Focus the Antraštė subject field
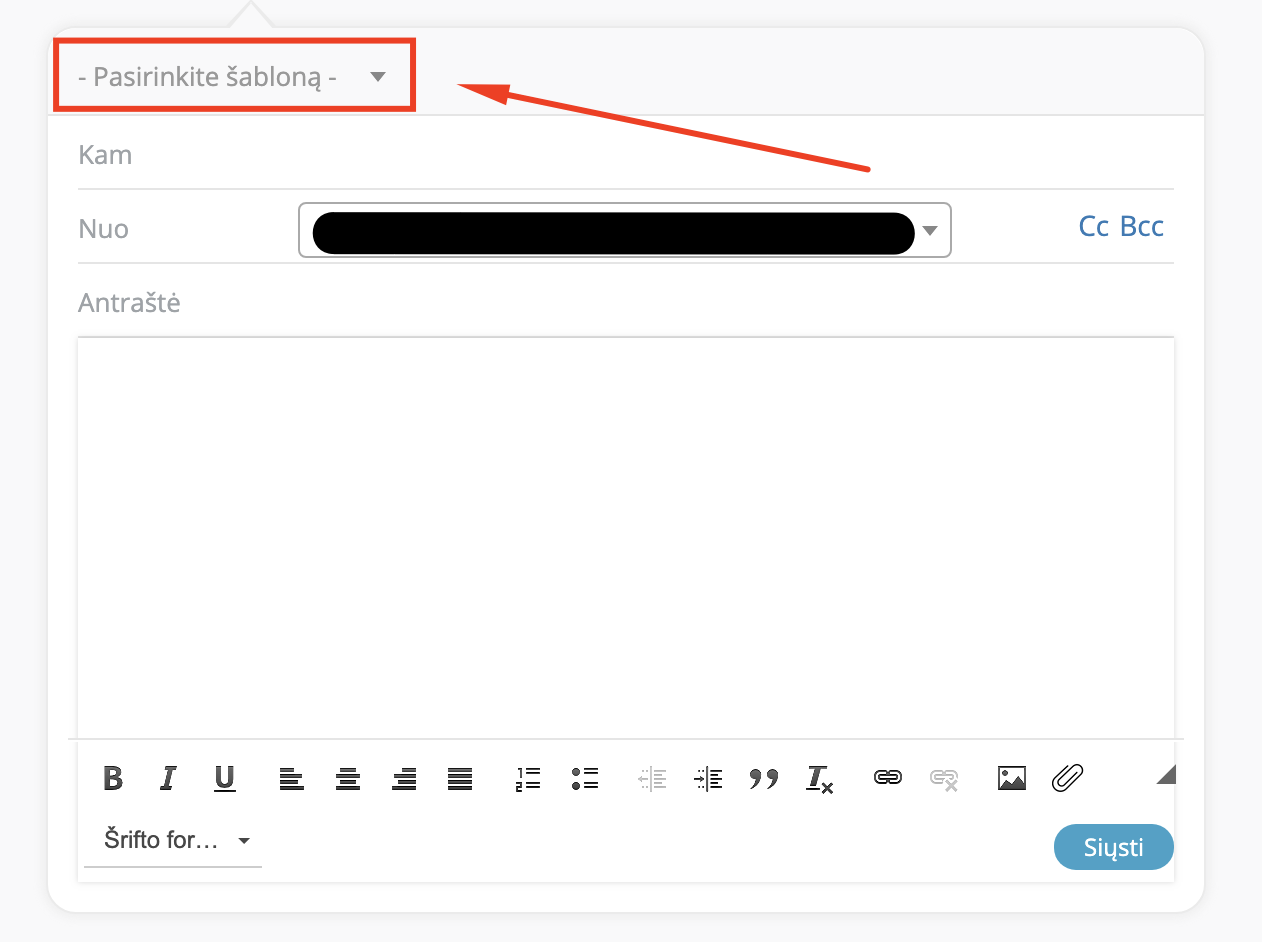This screenshot has height=942, width=1262. click(x=626, y=302)
